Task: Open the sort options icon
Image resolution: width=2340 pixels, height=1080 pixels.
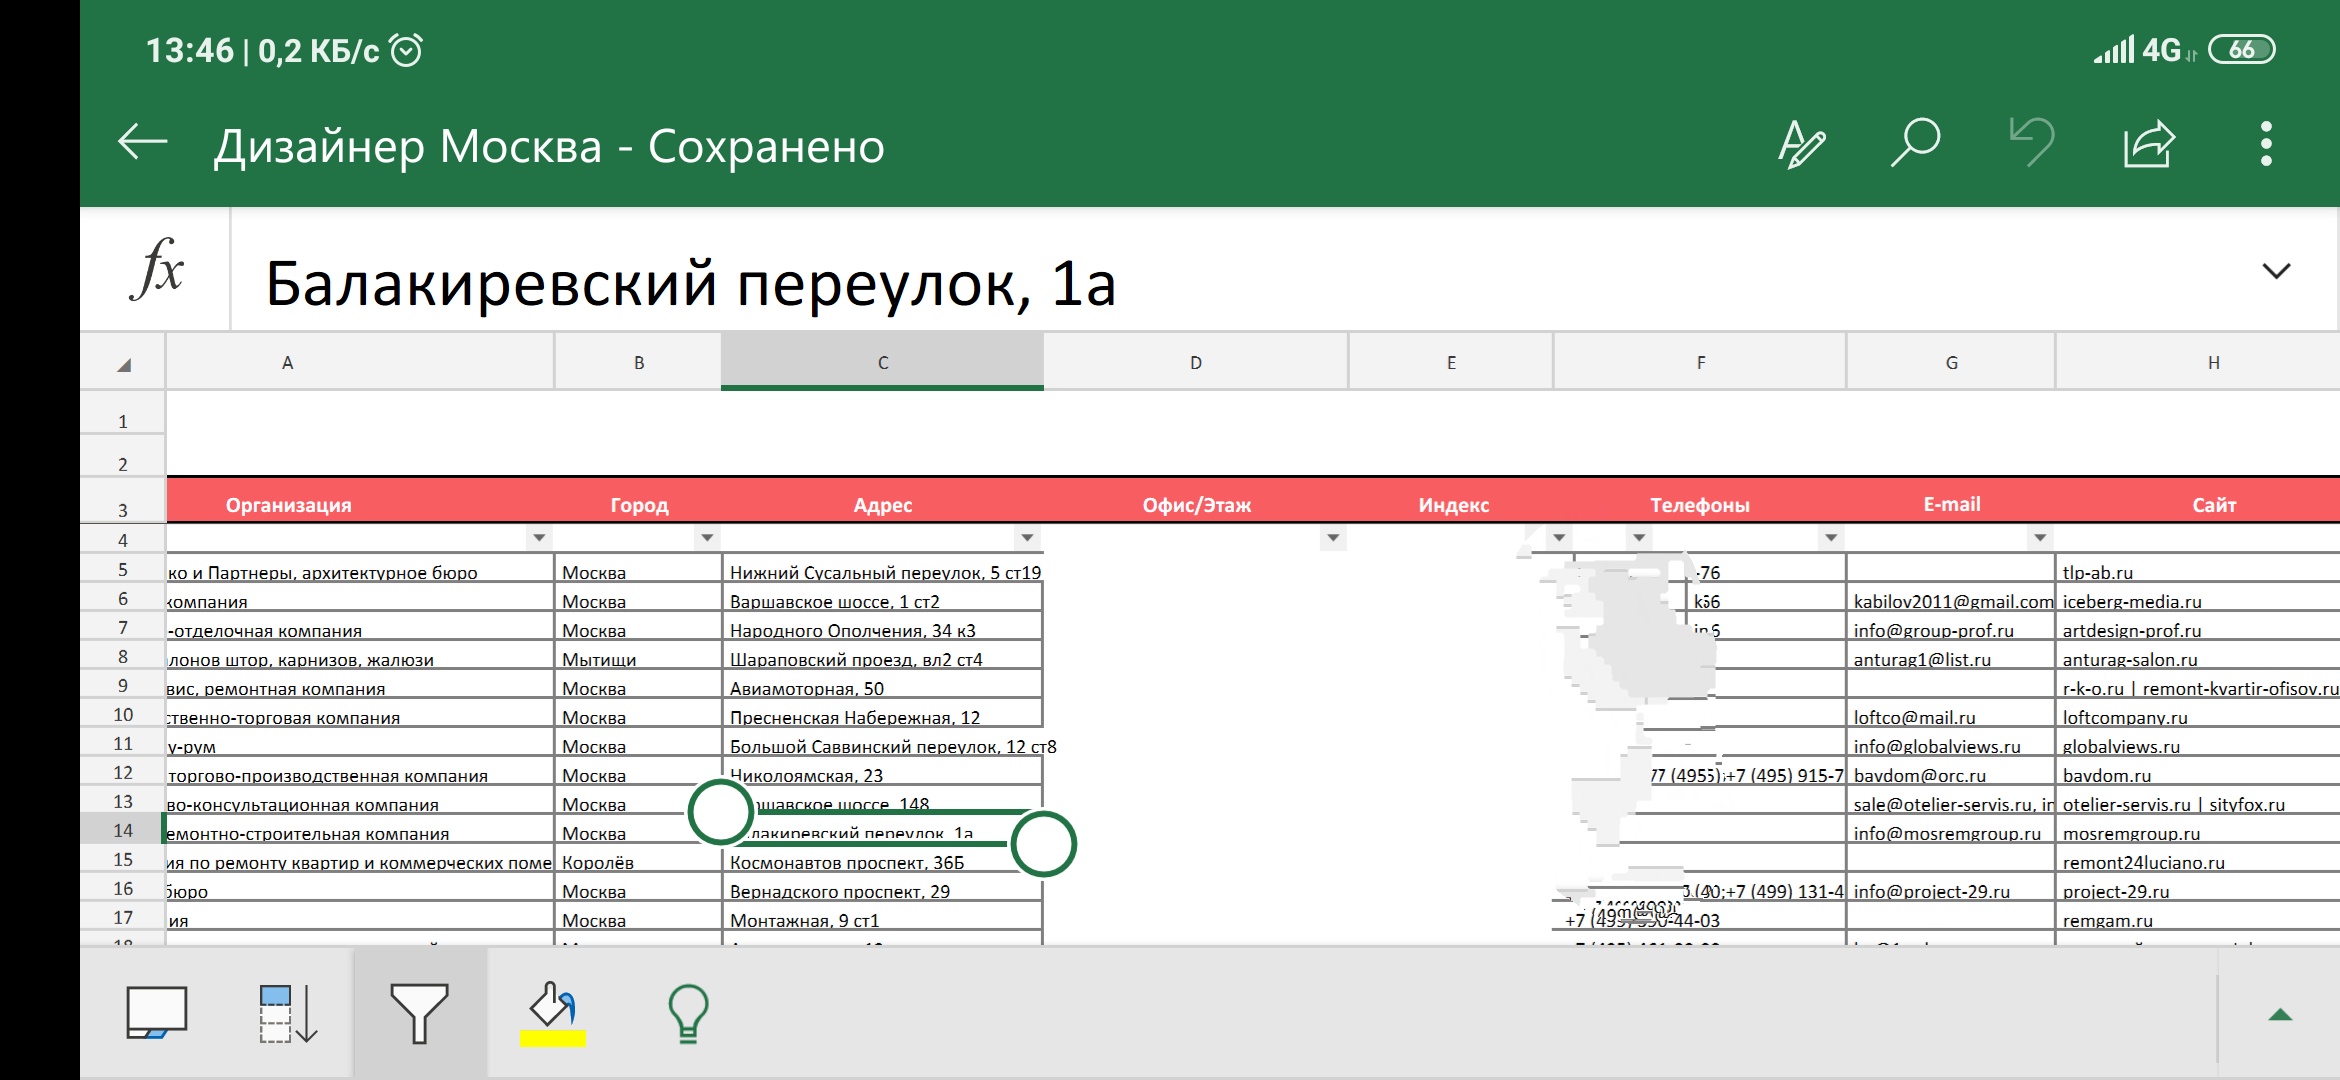Action: coord(288,1013)
